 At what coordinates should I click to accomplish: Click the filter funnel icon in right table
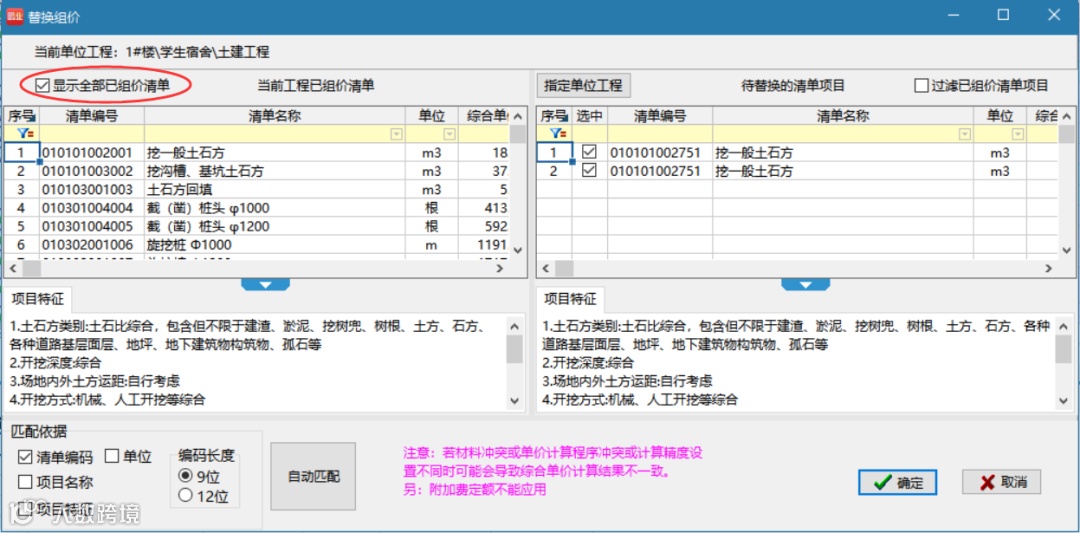coord(556,134)
